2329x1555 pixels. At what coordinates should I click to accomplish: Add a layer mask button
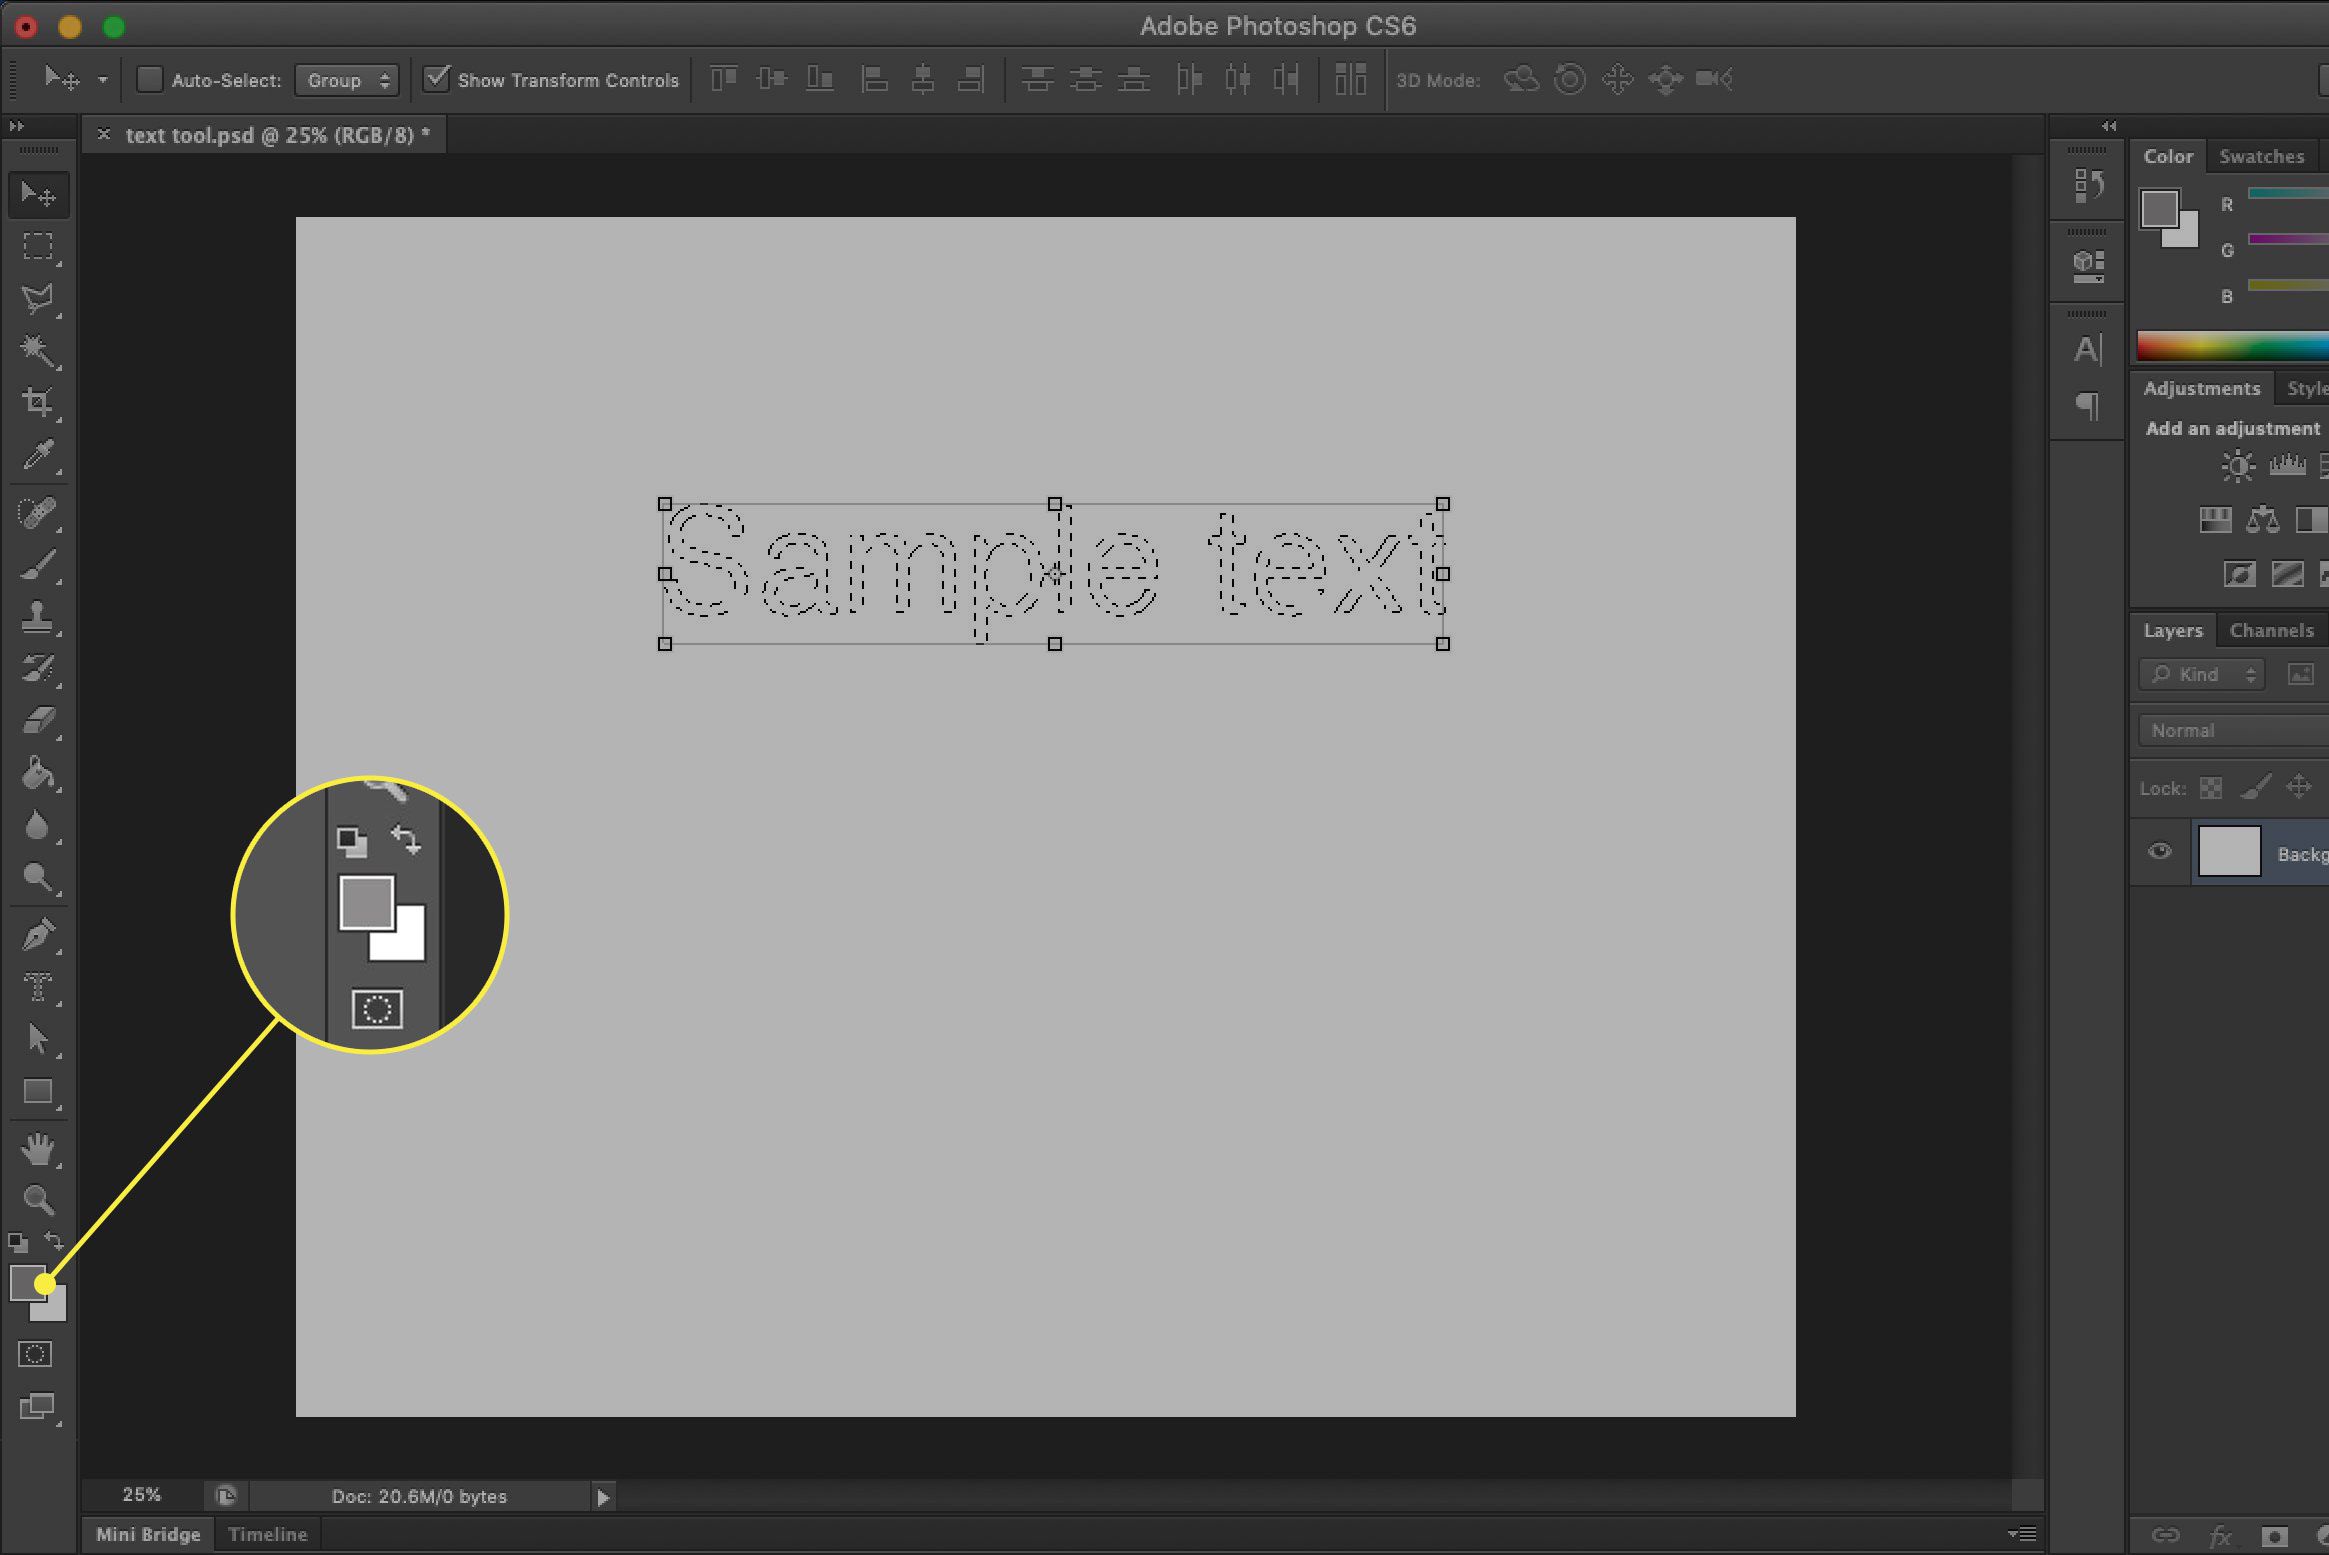[2274, 1535]
